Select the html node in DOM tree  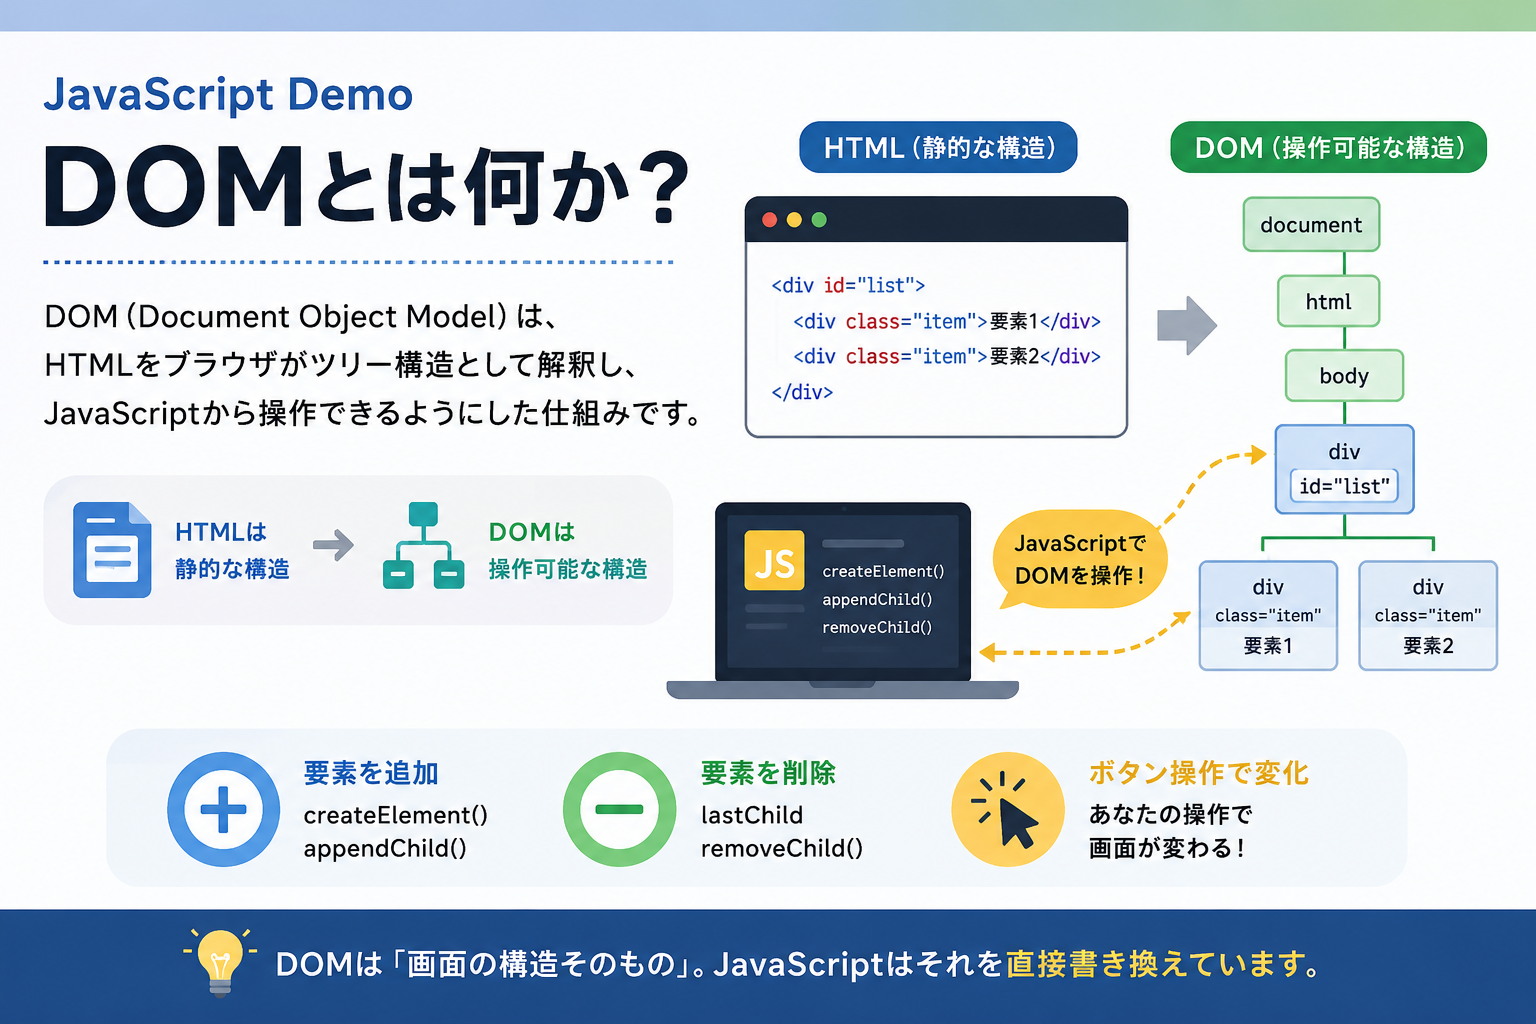click(x=1328, y=301)
